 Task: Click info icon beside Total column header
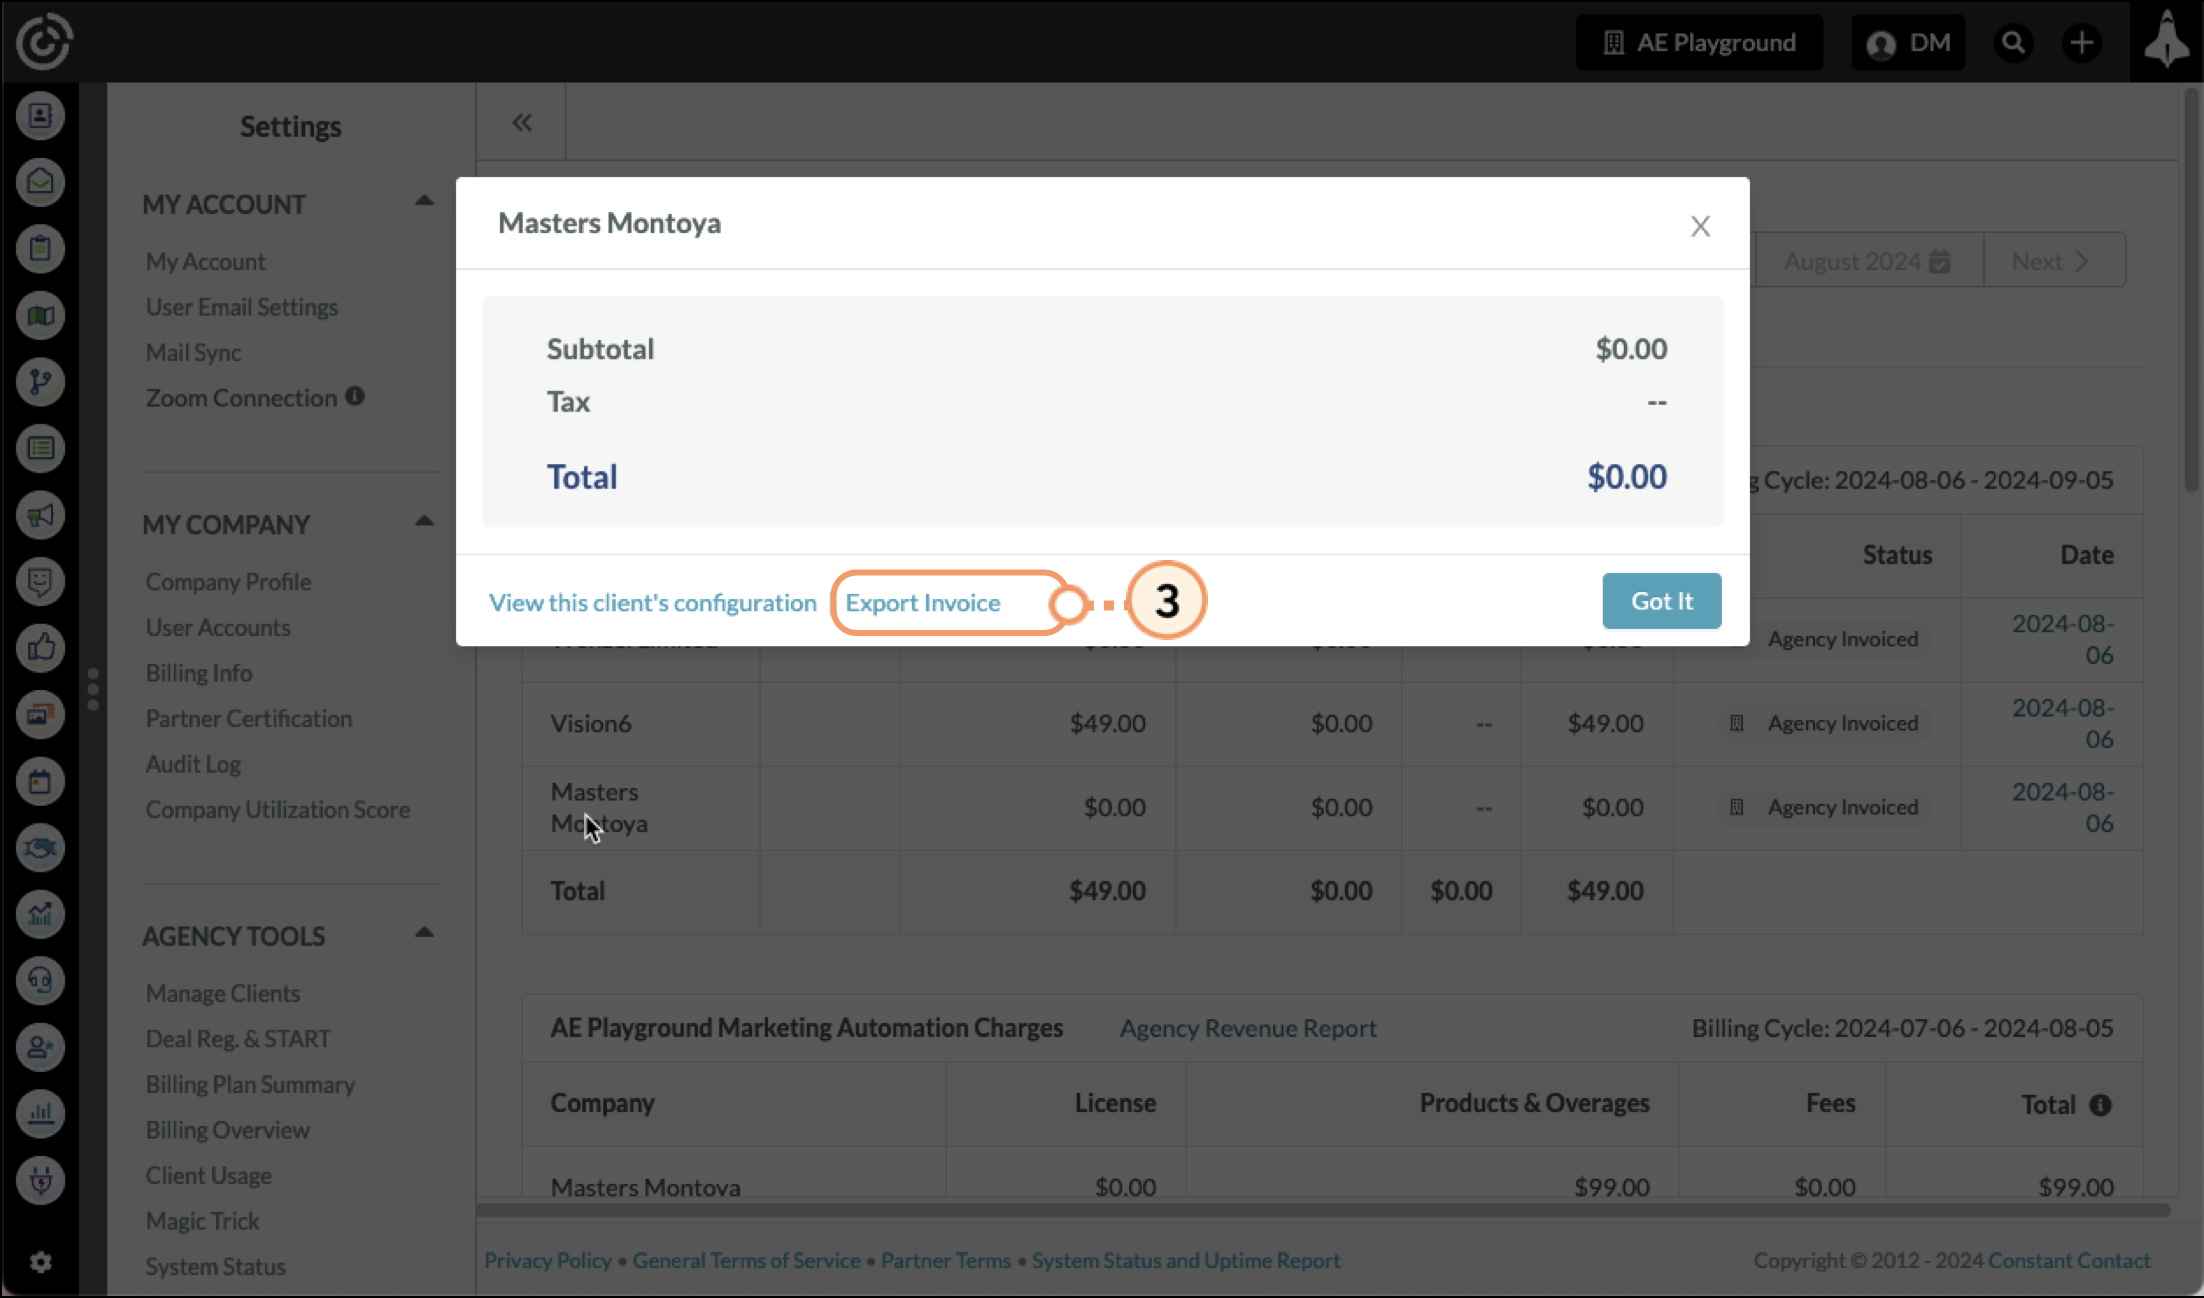(2100, 1104)
